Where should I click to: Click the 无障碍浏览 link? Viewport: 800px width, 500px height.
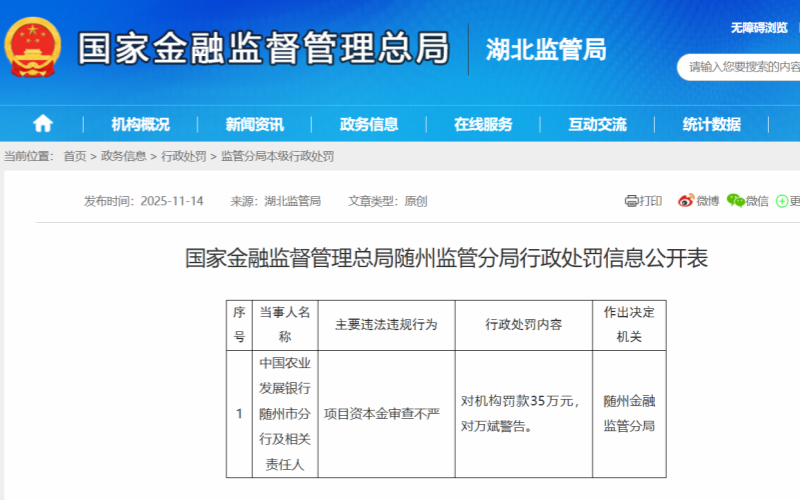(x=759, y=28)
